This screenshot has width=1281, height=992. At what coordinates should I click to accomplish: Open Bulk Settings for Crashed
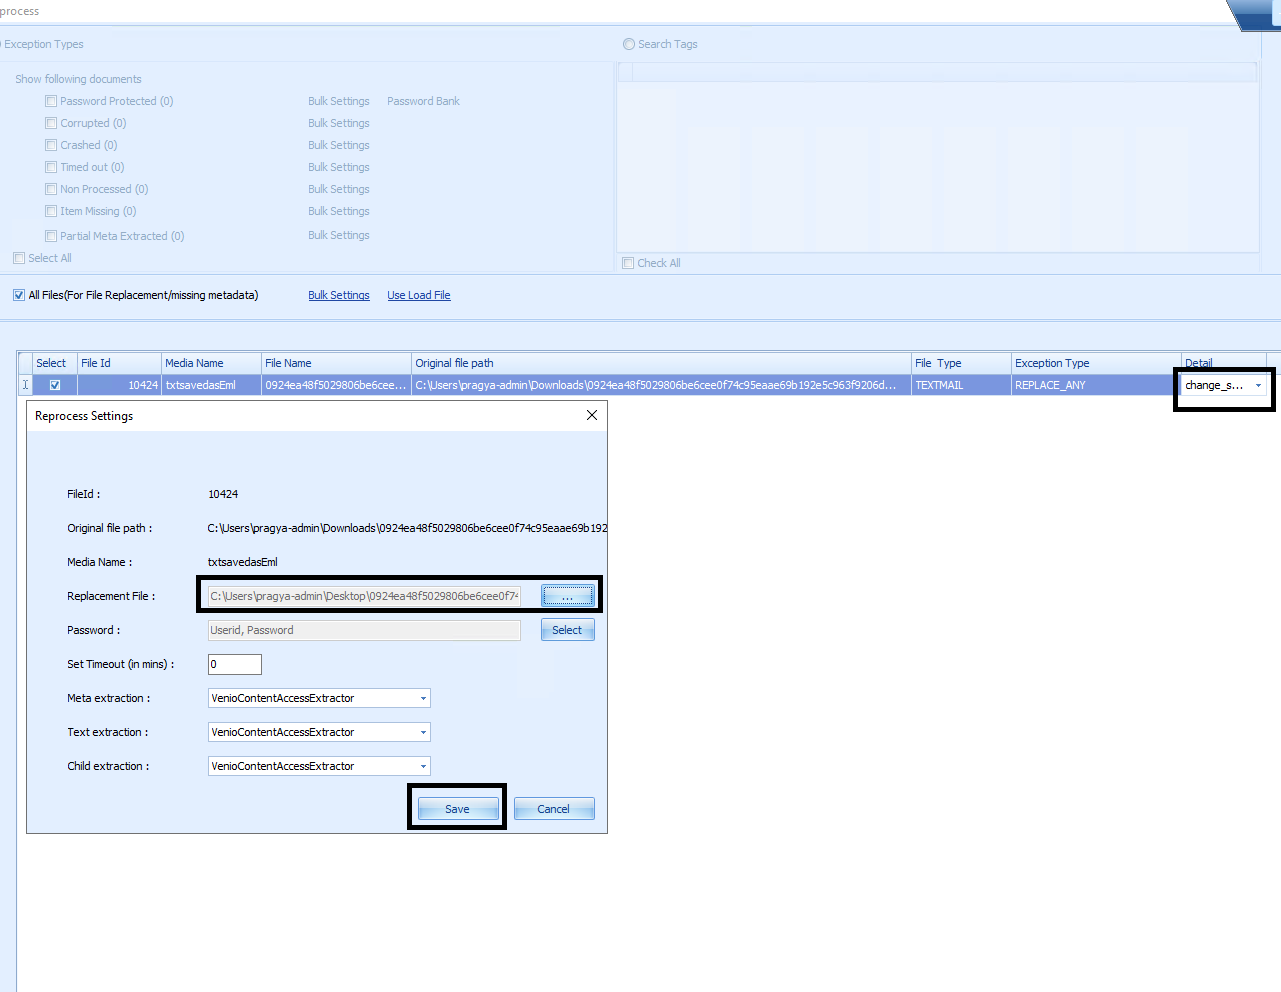[x=339, y=145]
